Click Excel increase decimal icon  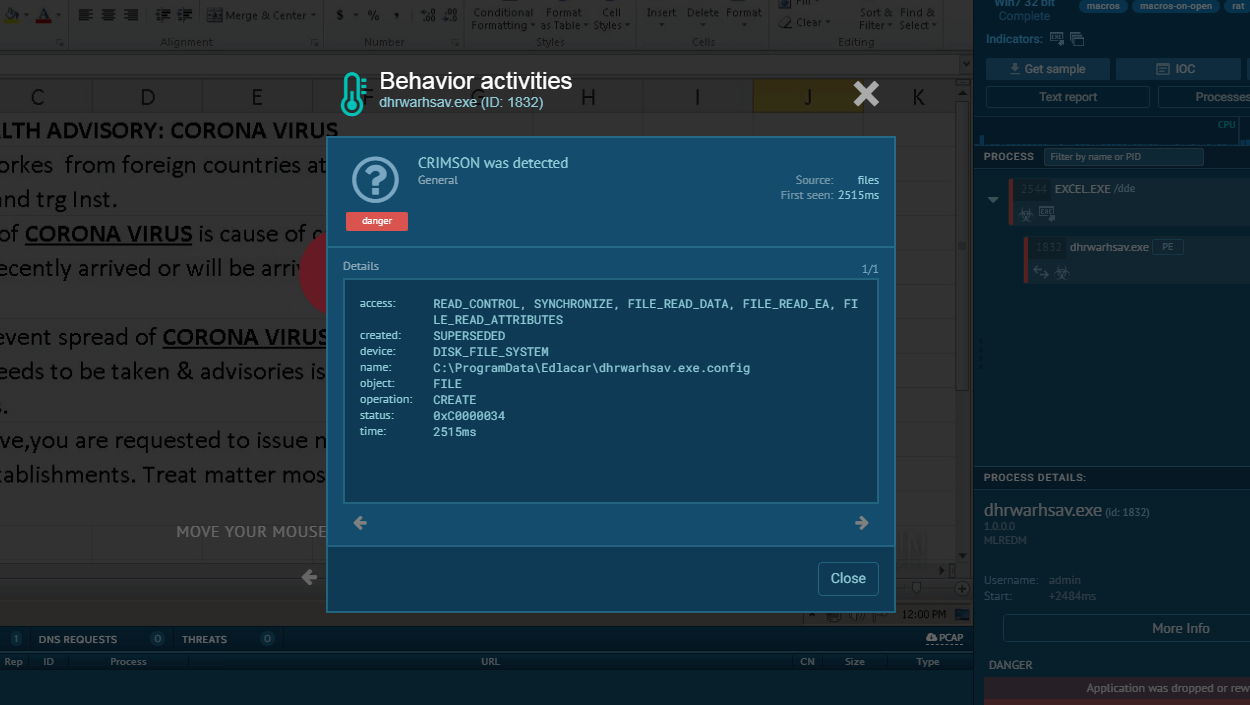pyautogui.click(x=428, y=15)
